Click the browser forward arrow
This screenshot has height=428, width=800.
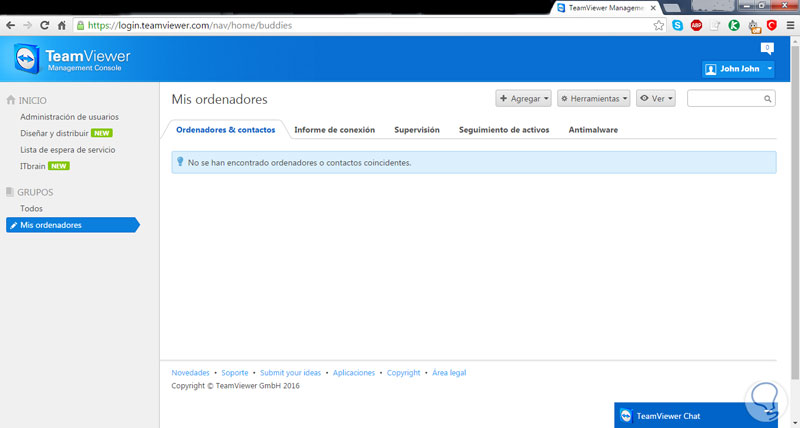[x=28, y=25]
